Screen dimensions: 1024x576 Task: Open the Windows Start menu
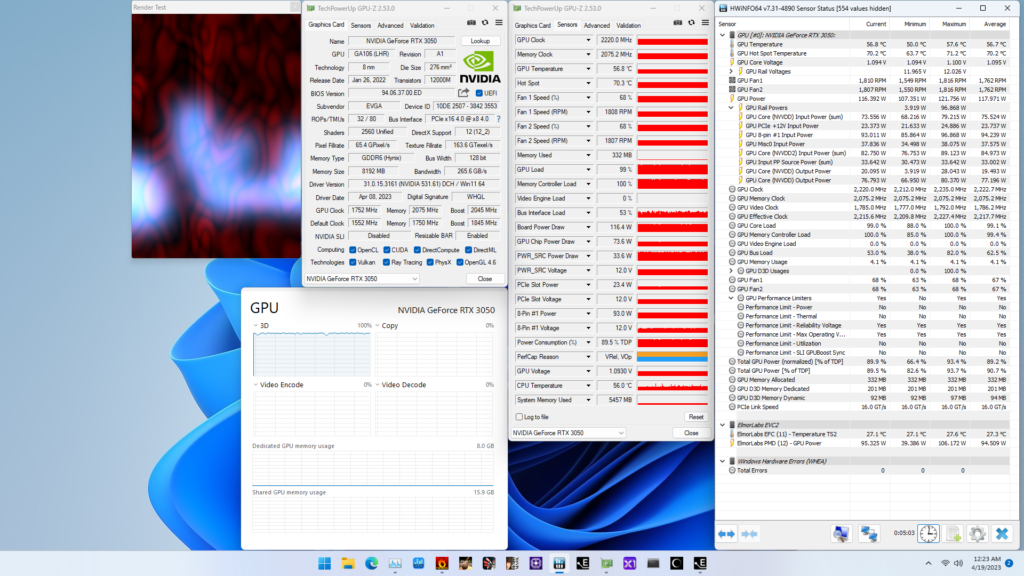(x=325, y=563)
